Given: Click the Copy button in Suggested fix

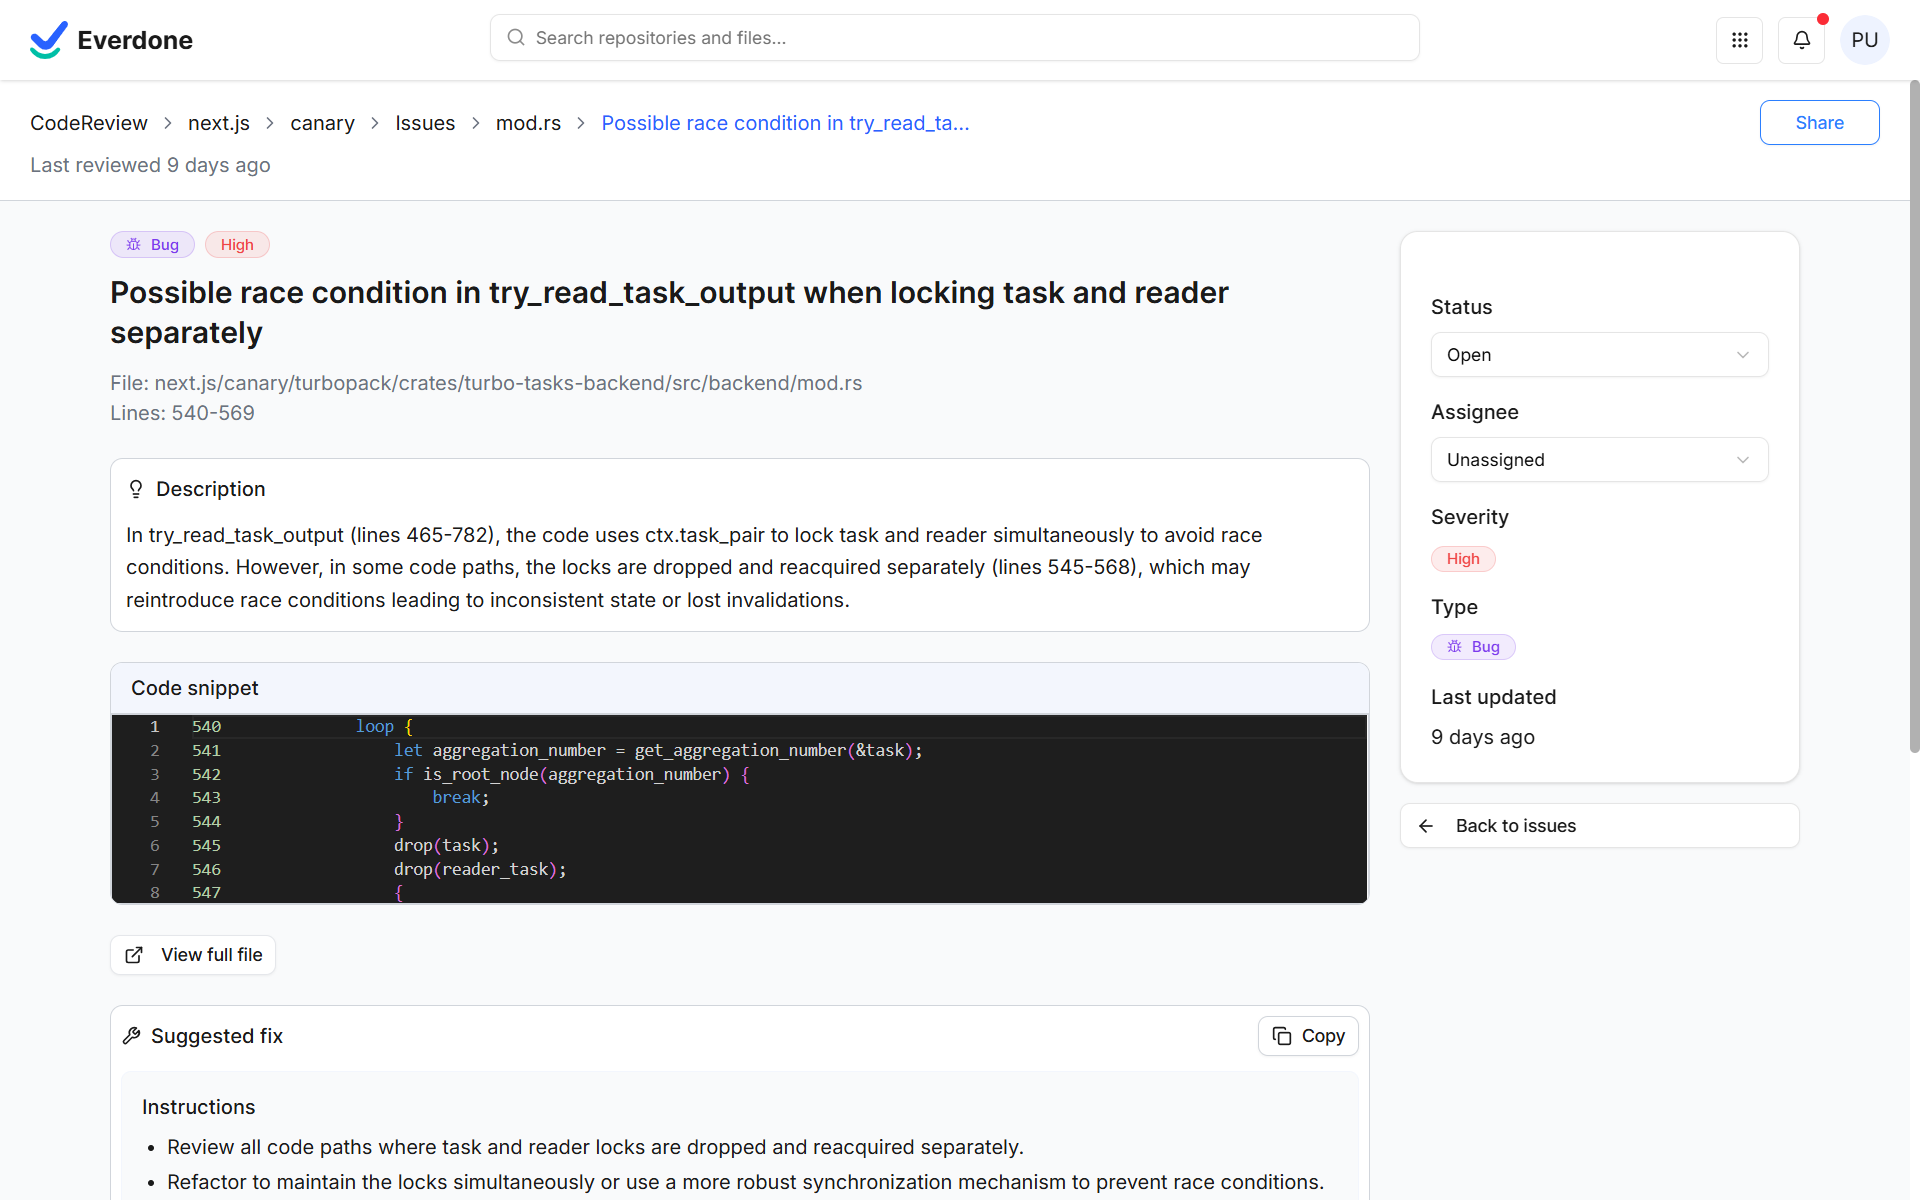Looking at the screenshot, I should click(x=1308, y=1036).
